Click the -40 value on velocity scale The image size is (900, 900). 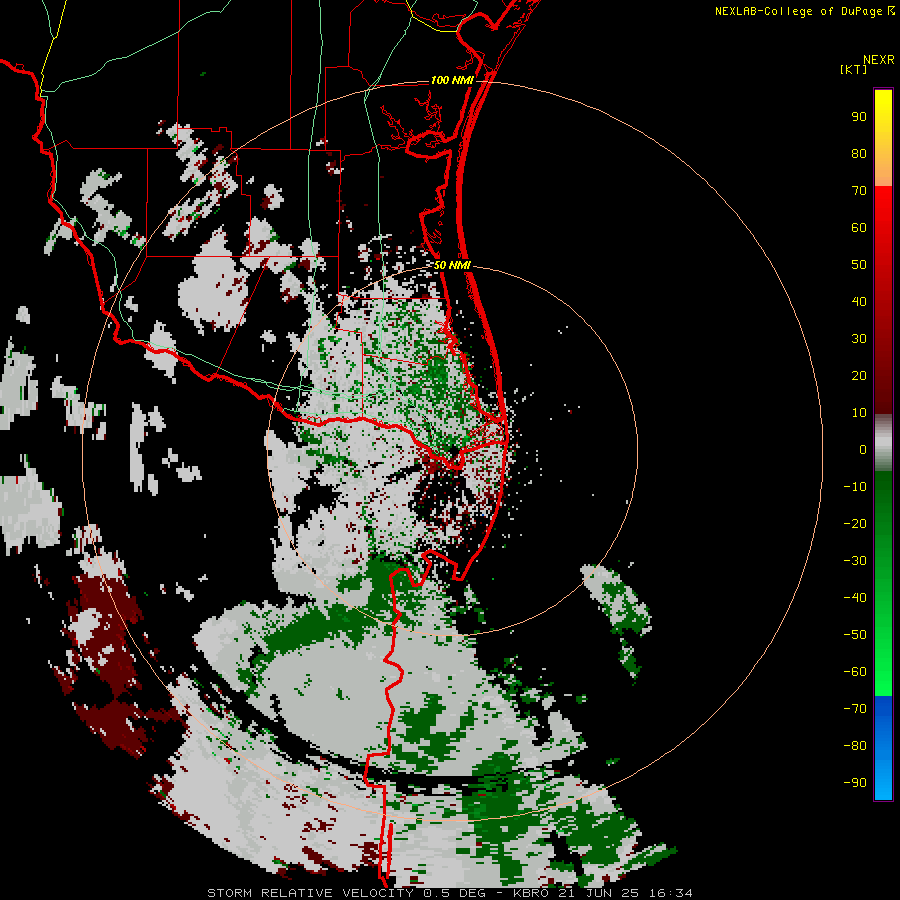pyautogui.click(x=855, y=598)
